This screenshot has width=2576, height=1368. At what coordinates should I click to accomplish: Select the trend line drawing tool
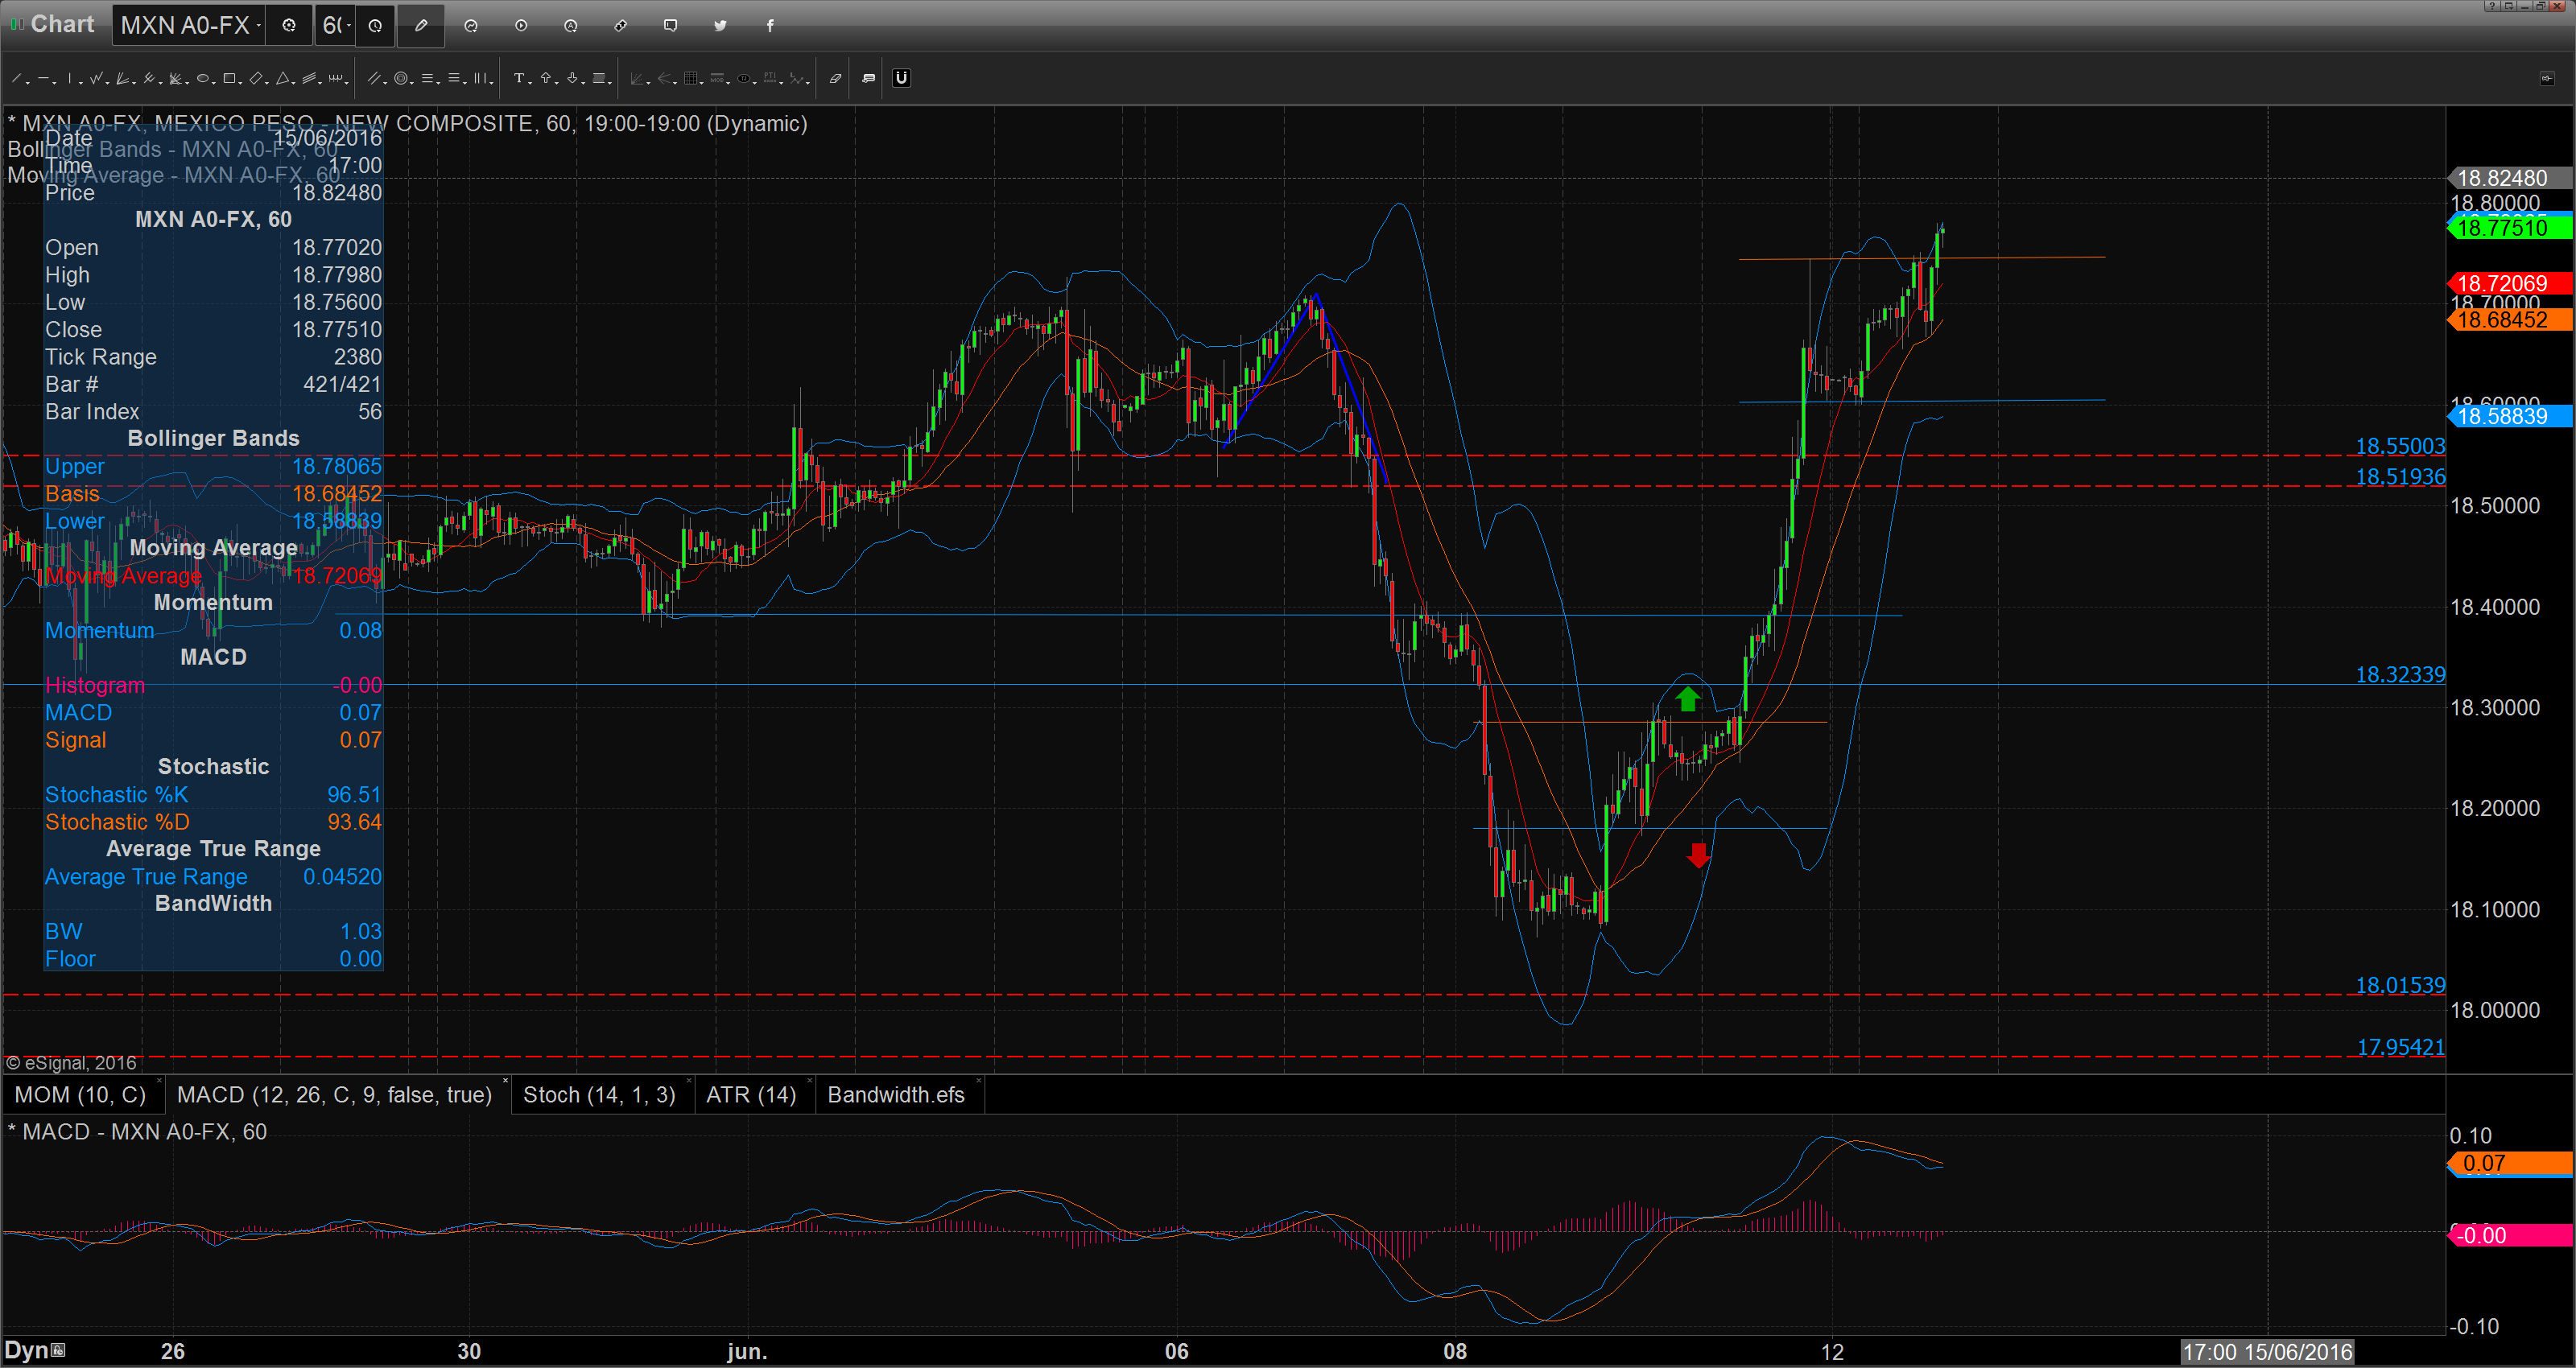17,78
